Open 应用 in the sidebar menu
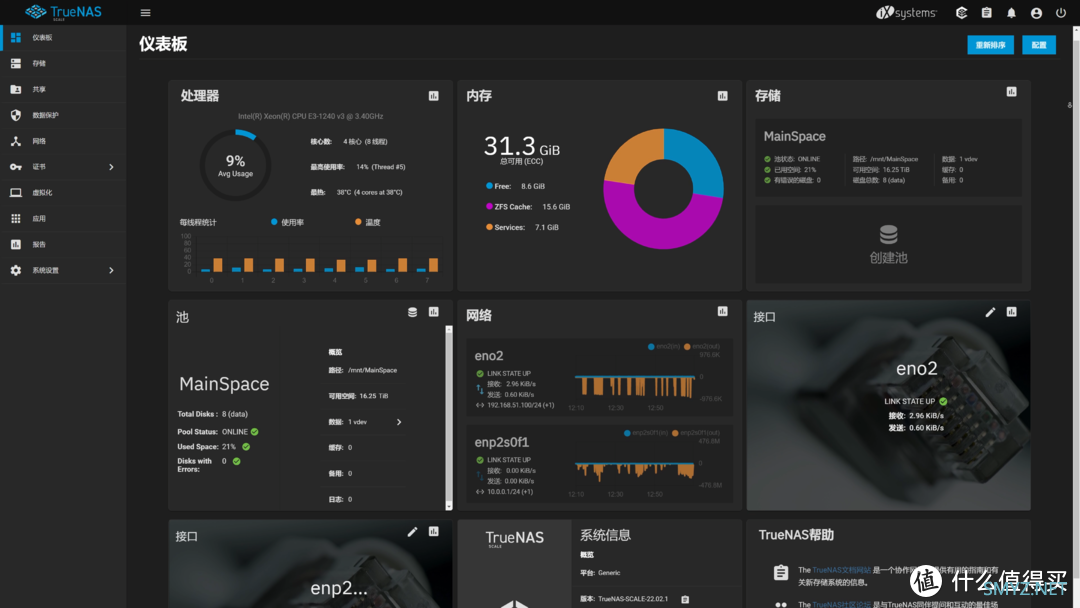The height and width of the screenshot is (608, 1080). (63, 218)
